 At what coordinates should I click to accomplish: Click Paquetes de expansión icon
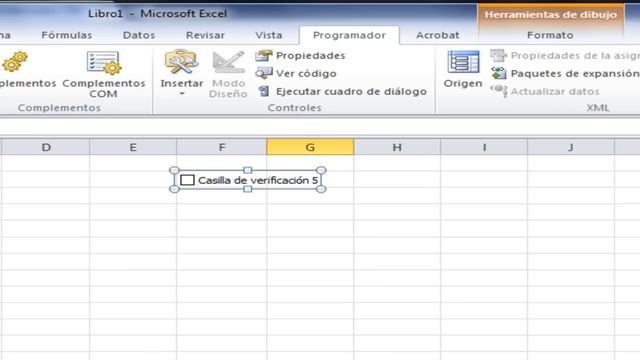click(x=498, y=73)
